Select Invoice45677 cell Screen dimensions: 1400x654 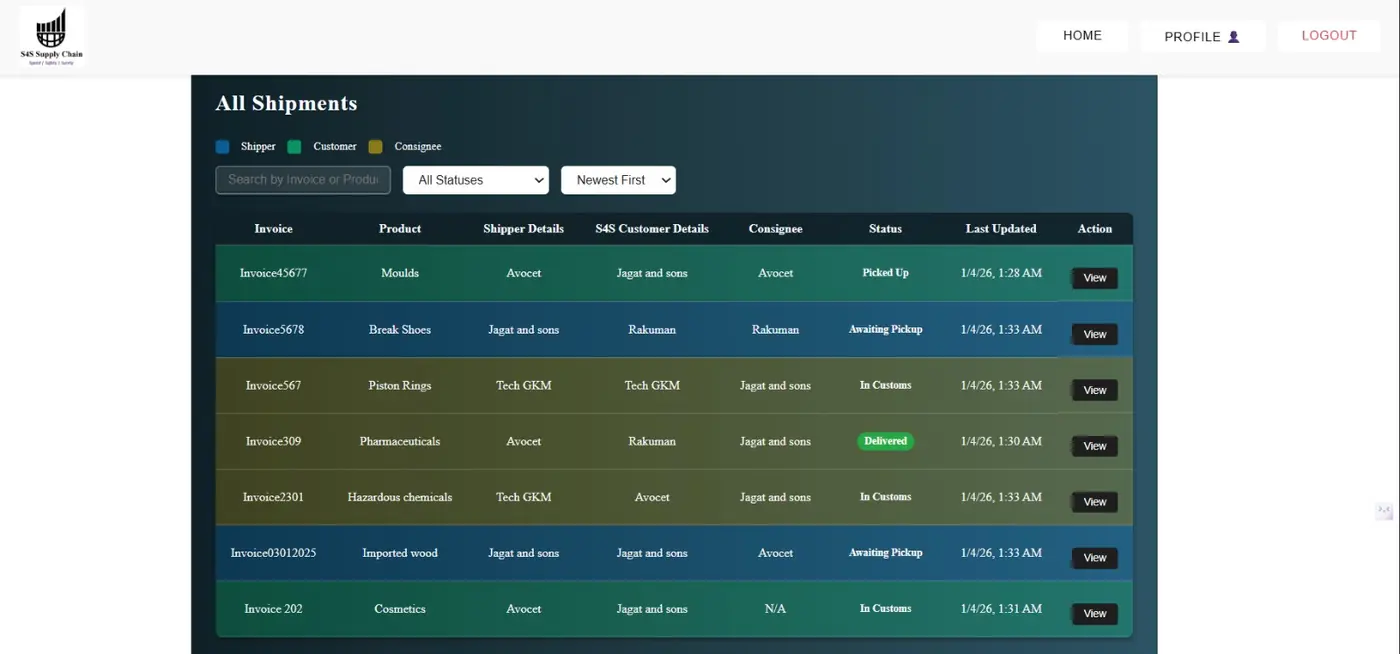click(273, 273)
